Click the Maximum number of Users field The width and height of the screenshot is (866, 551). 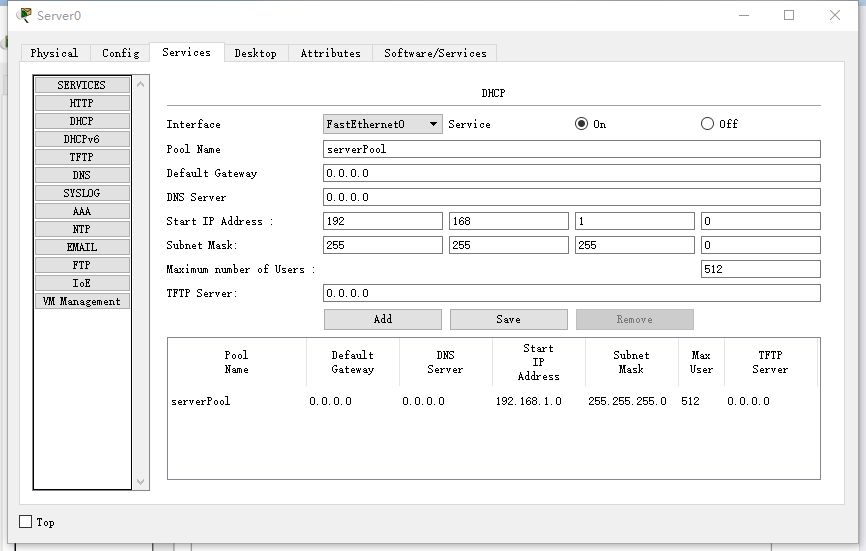759,269
